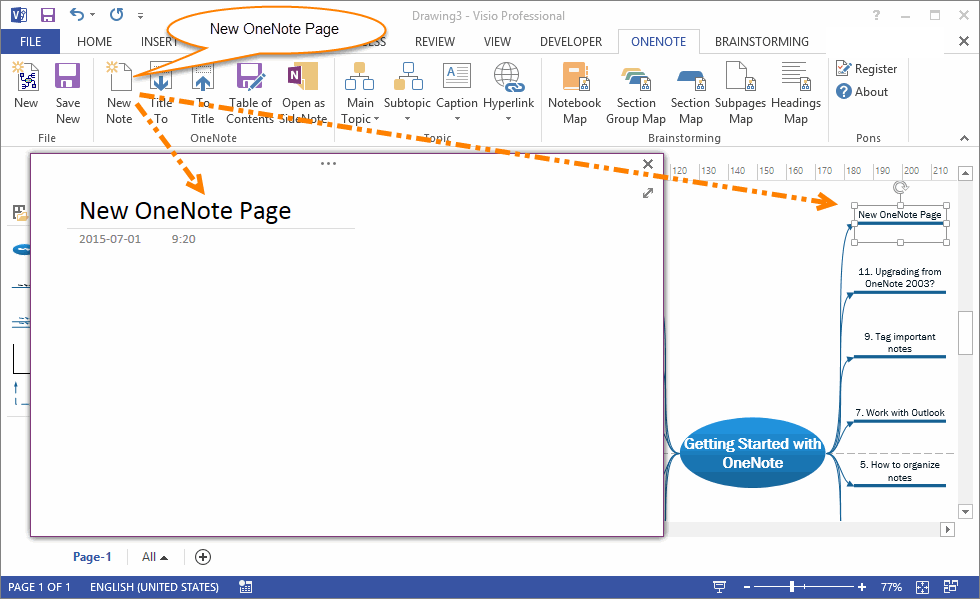Click the Hyperlink globe icon

click(508, 76)
